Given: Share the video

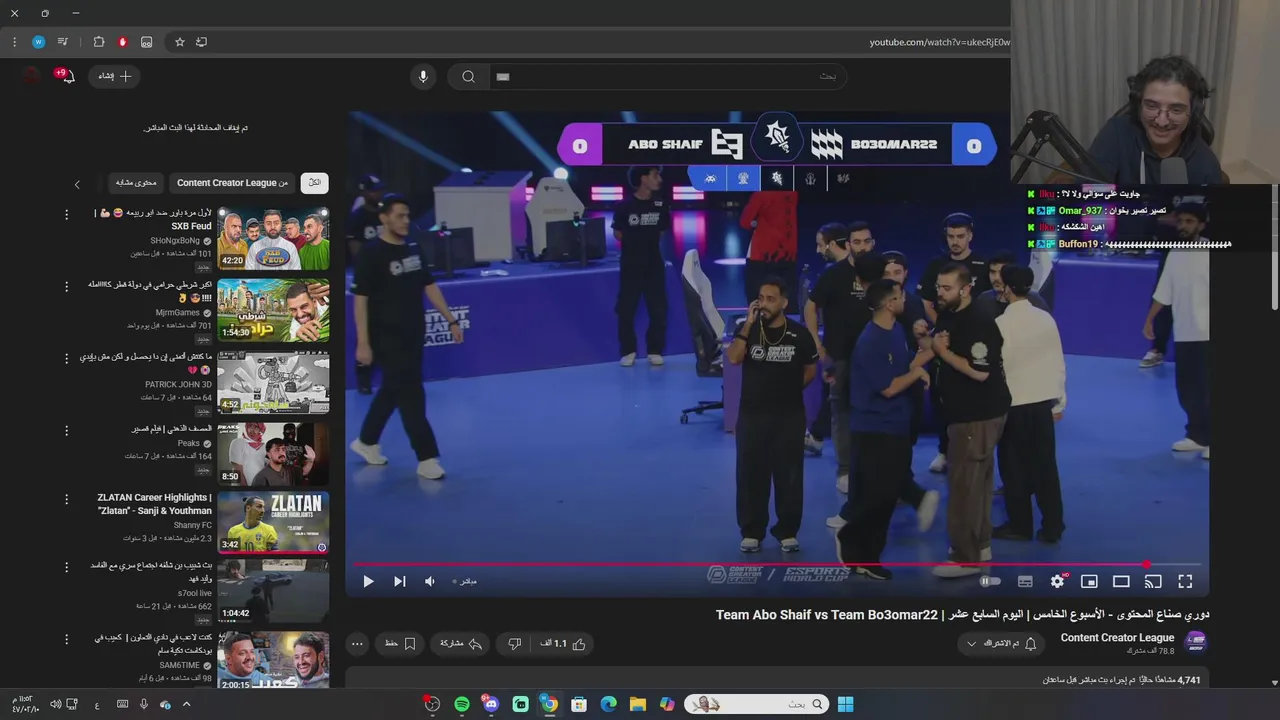Looking at the screenshot, I should (x=461, y=644).
